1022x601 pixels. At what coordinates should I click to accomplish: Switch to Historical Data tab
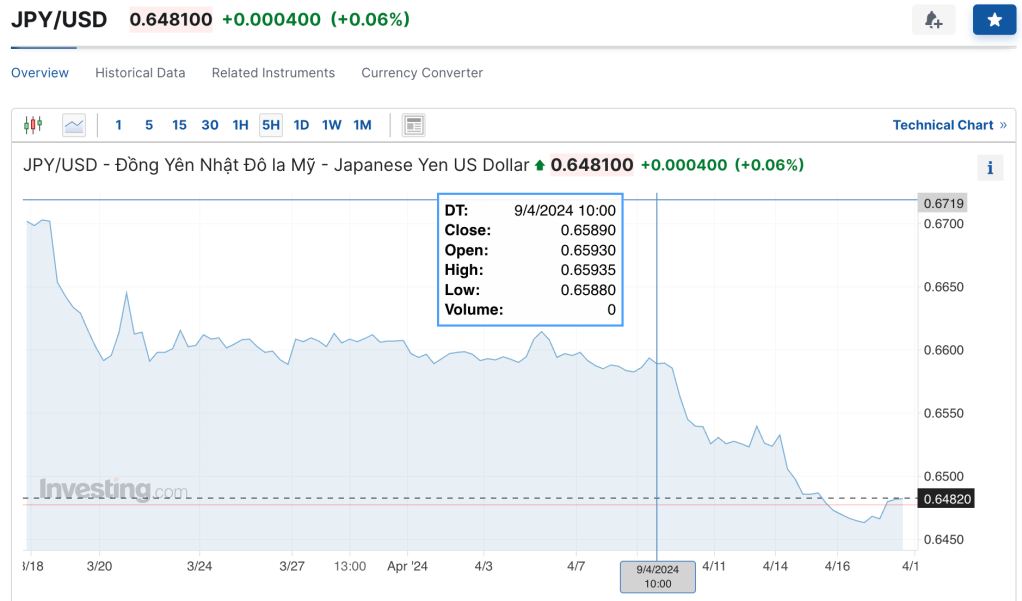pyautogui.click(x=140, y=73)
